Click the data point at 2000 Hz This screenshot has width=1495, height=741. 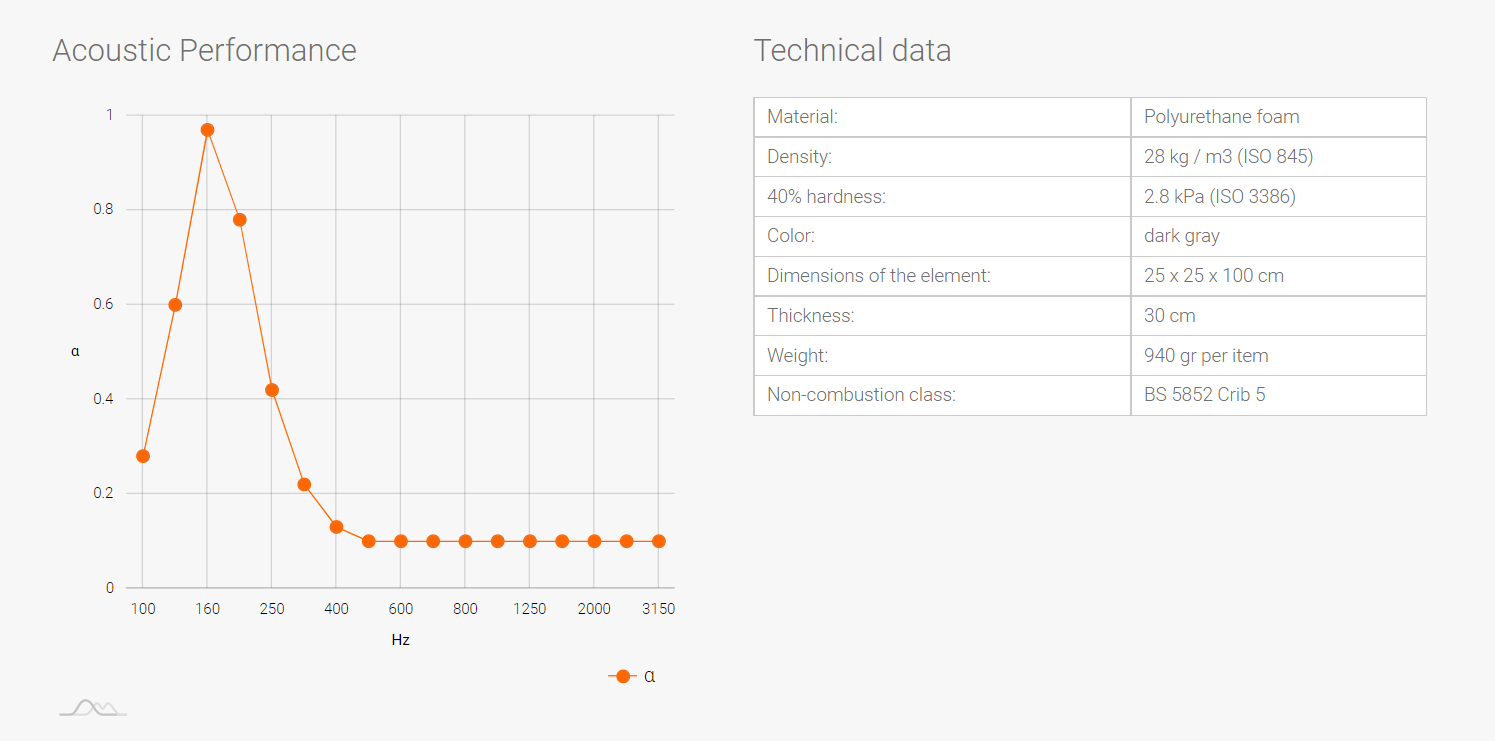(x=594, y=541)
